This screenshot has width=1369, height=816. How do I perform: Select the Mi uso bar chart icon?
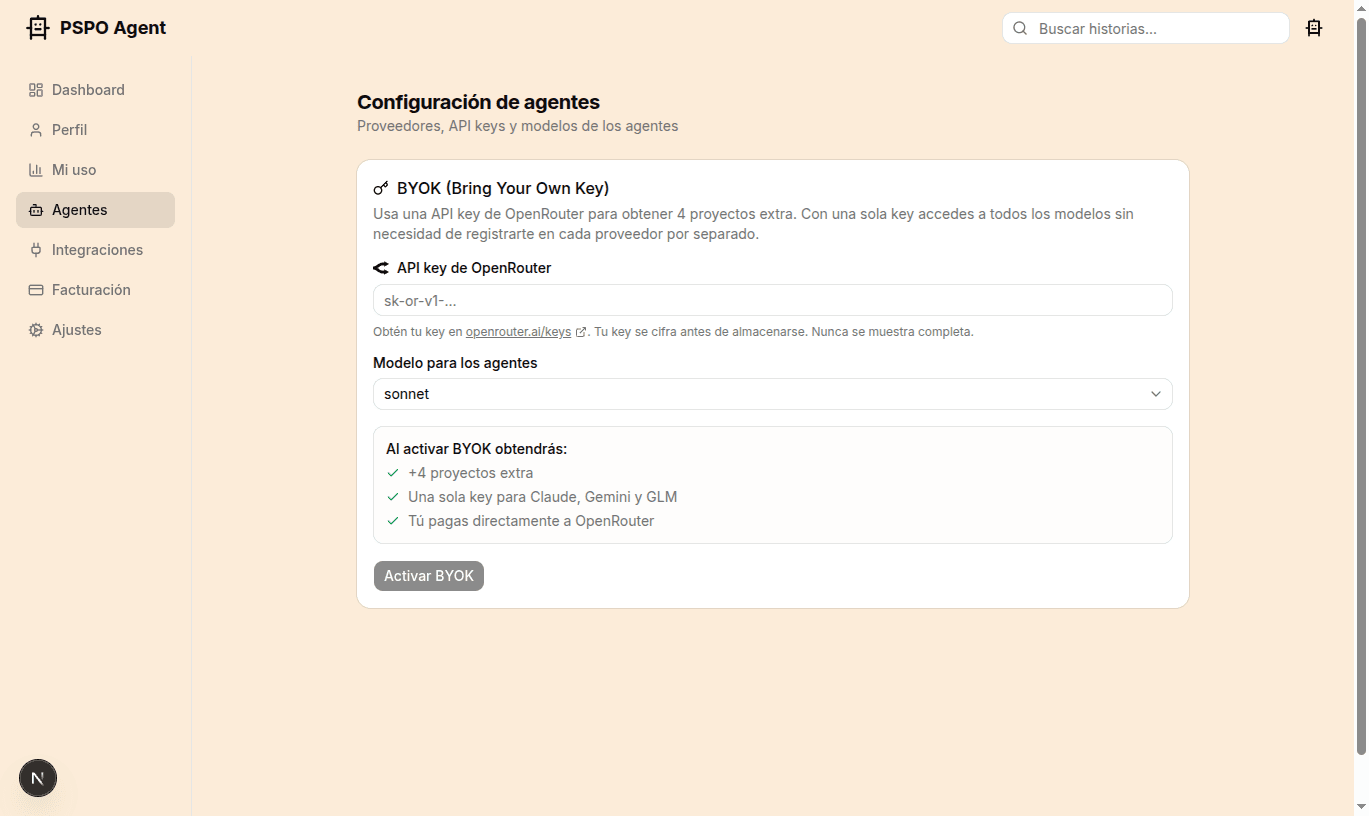33,169
